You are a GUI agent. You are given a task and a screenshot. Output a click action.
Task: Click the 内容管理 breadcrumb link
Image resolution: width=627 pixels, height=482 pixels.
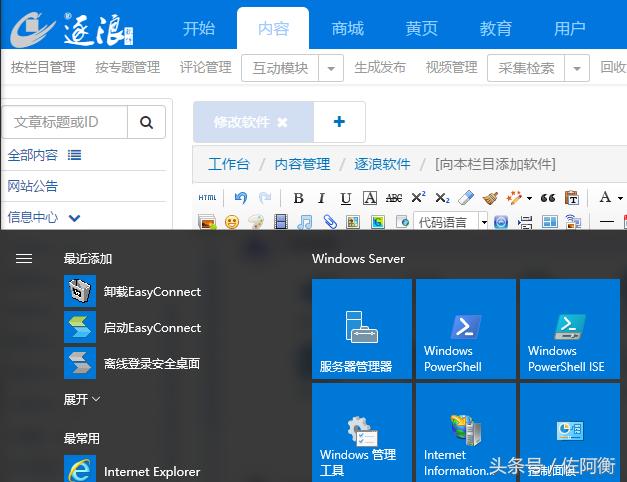(302, 164)
